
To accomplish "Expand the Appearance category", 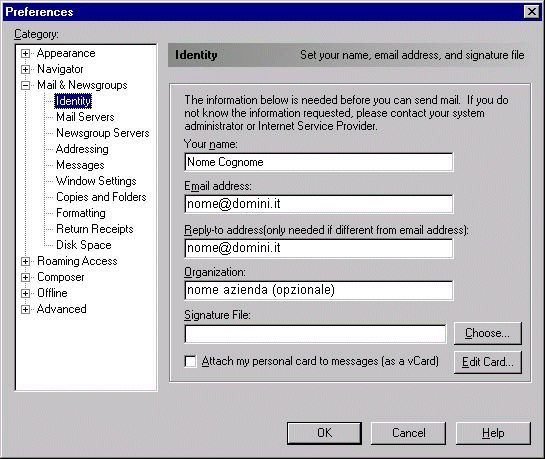I will pos(25,54).
